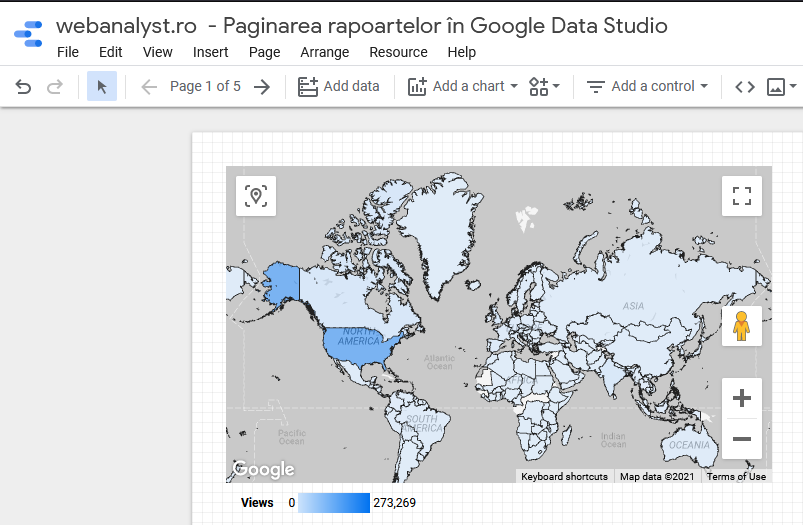
Task: Zoom in on the map
Action: 742,398
